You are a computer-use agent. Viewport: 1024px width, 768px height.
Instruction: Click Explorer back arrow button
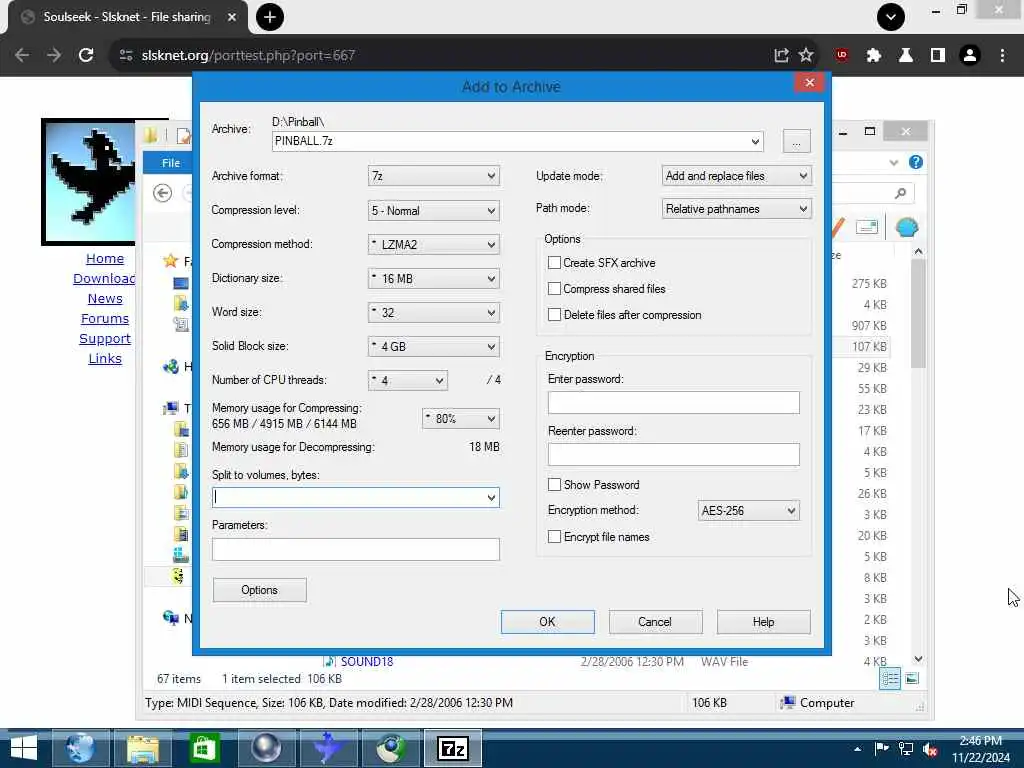pos(163,193)
